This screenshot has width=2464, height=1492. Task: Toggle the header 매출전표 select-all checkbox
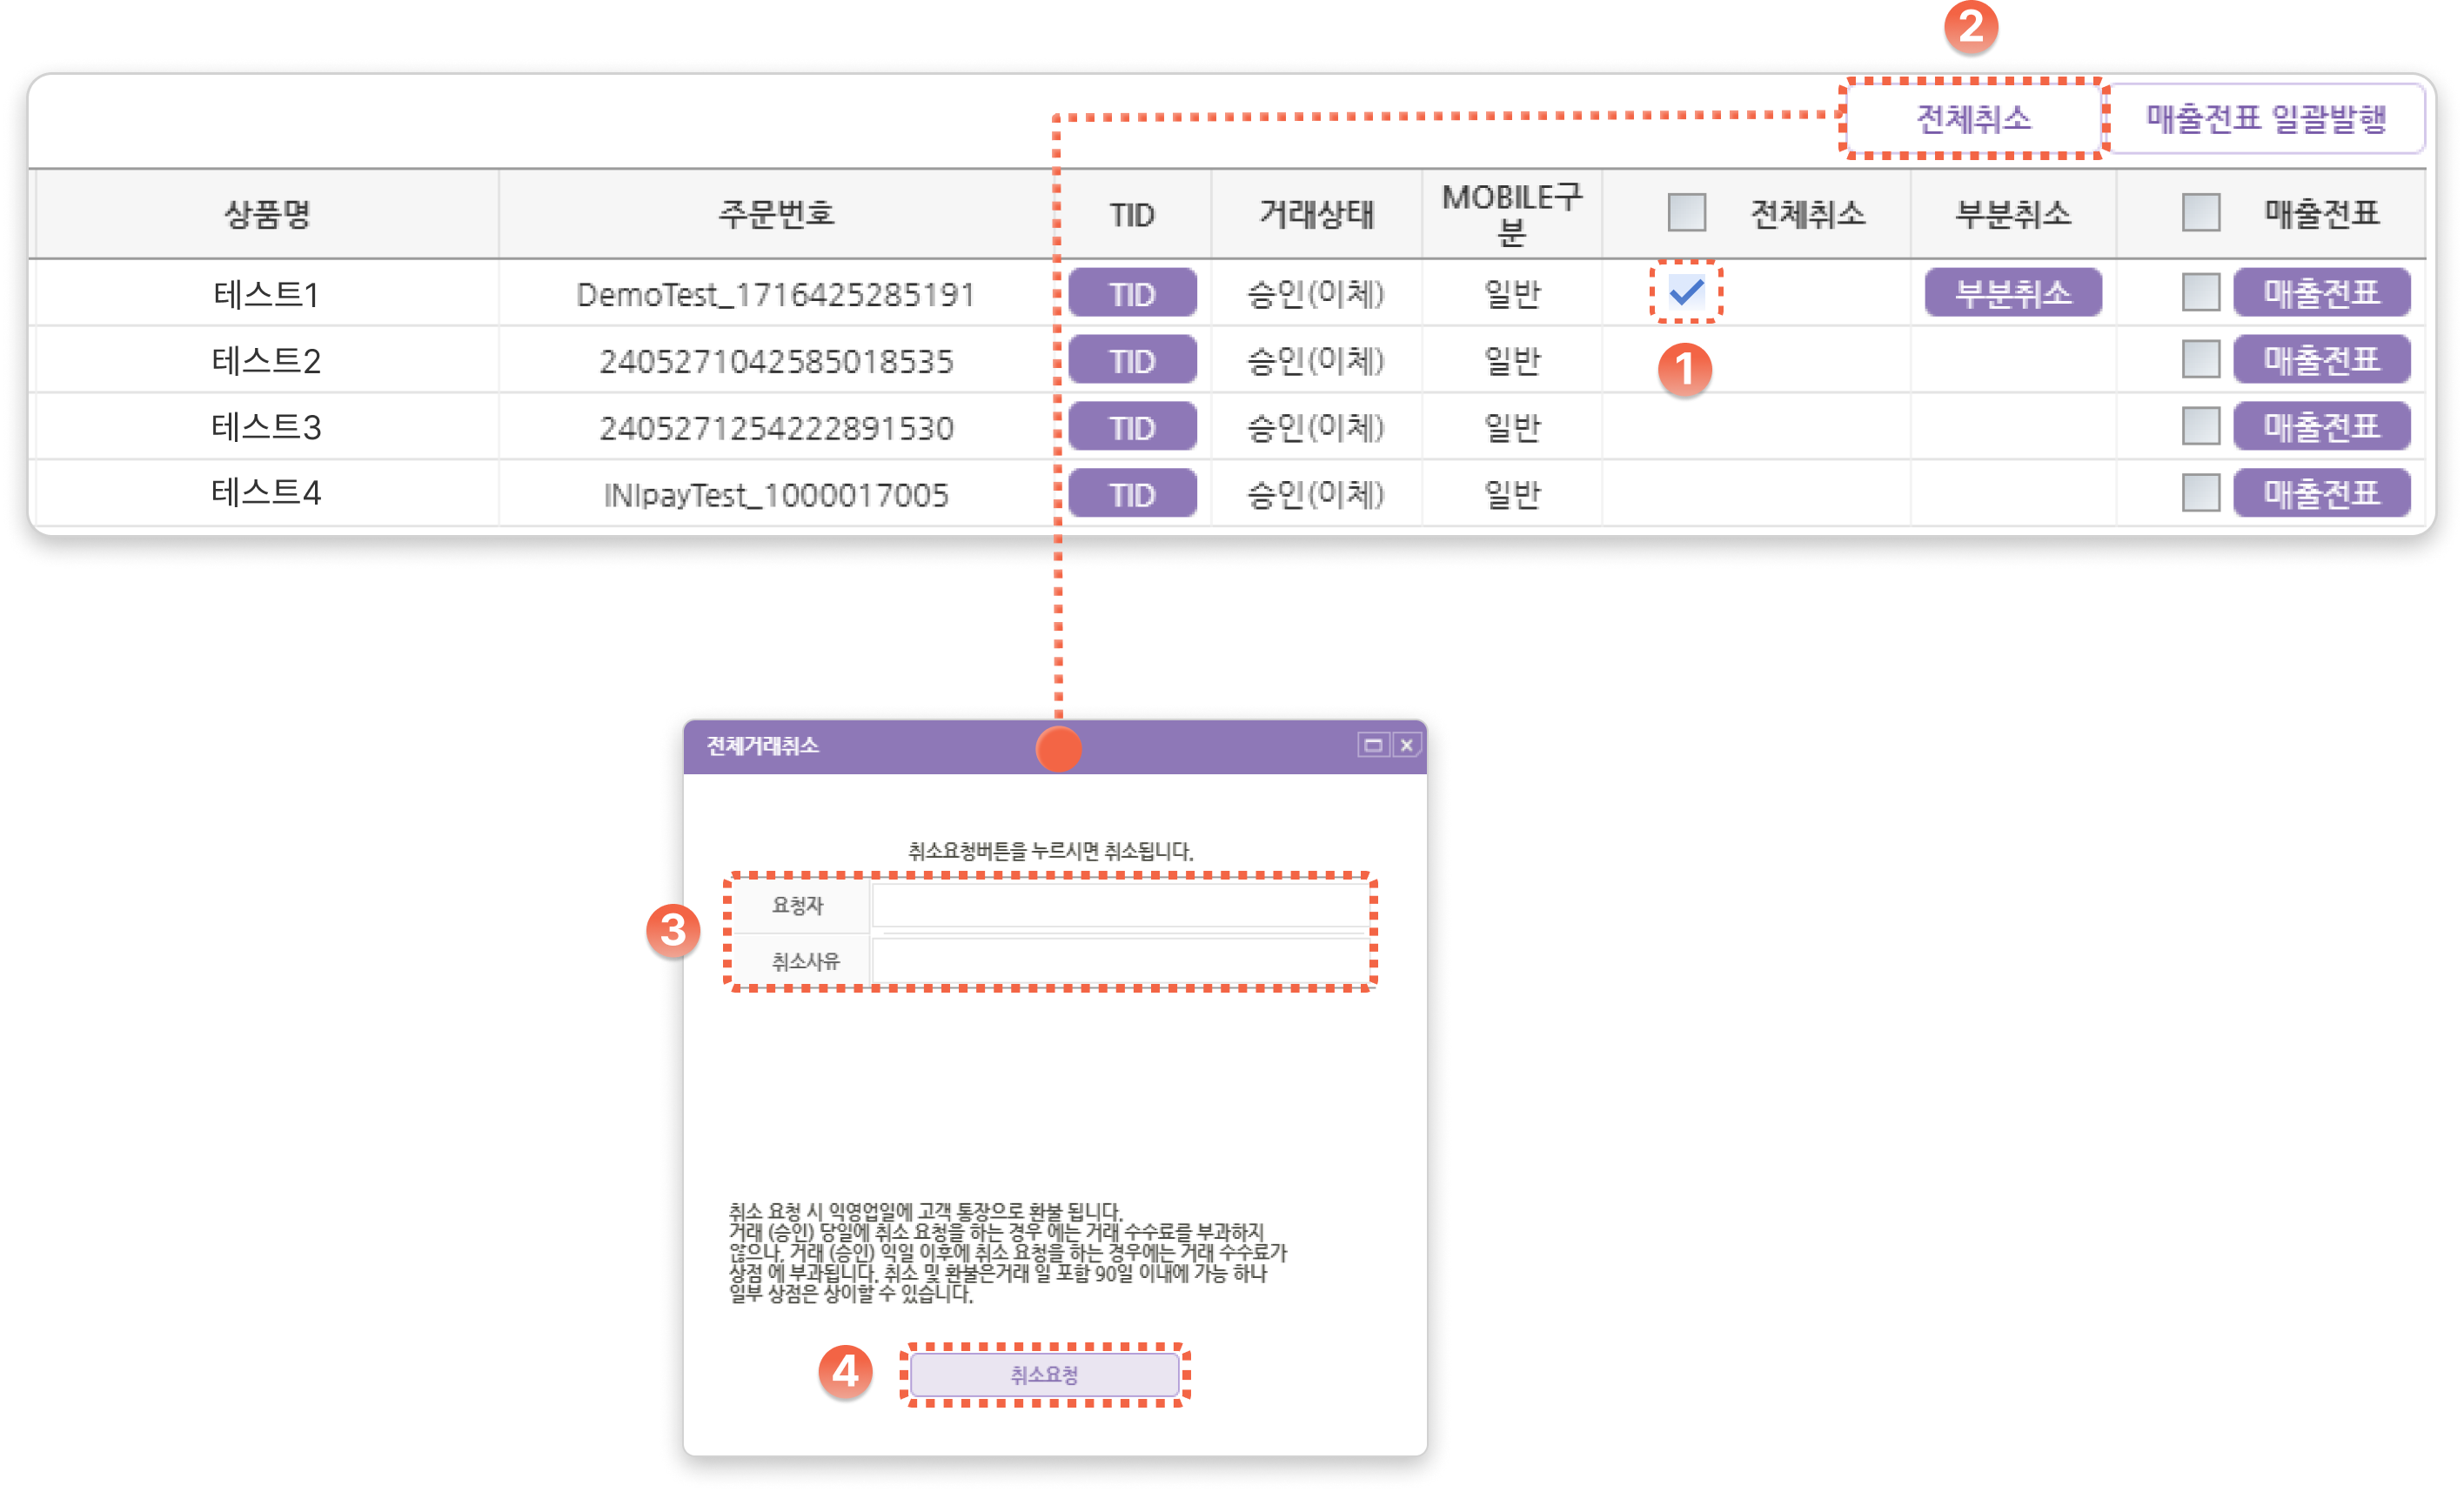(x=2200, y=212)
